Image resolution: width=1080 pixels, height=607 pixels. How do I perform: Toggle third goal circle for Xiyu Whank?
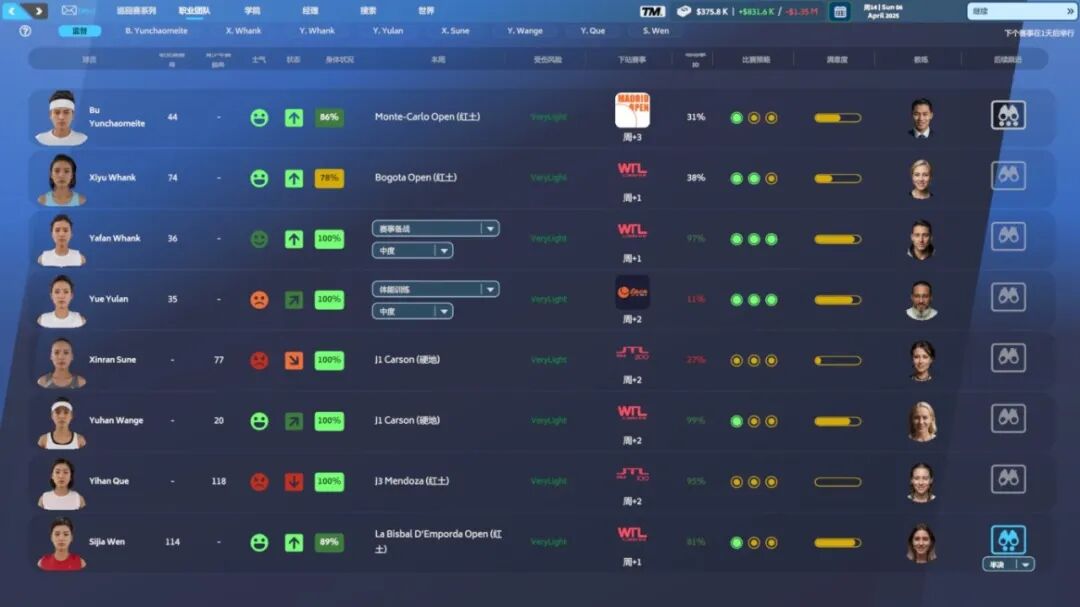771,178
